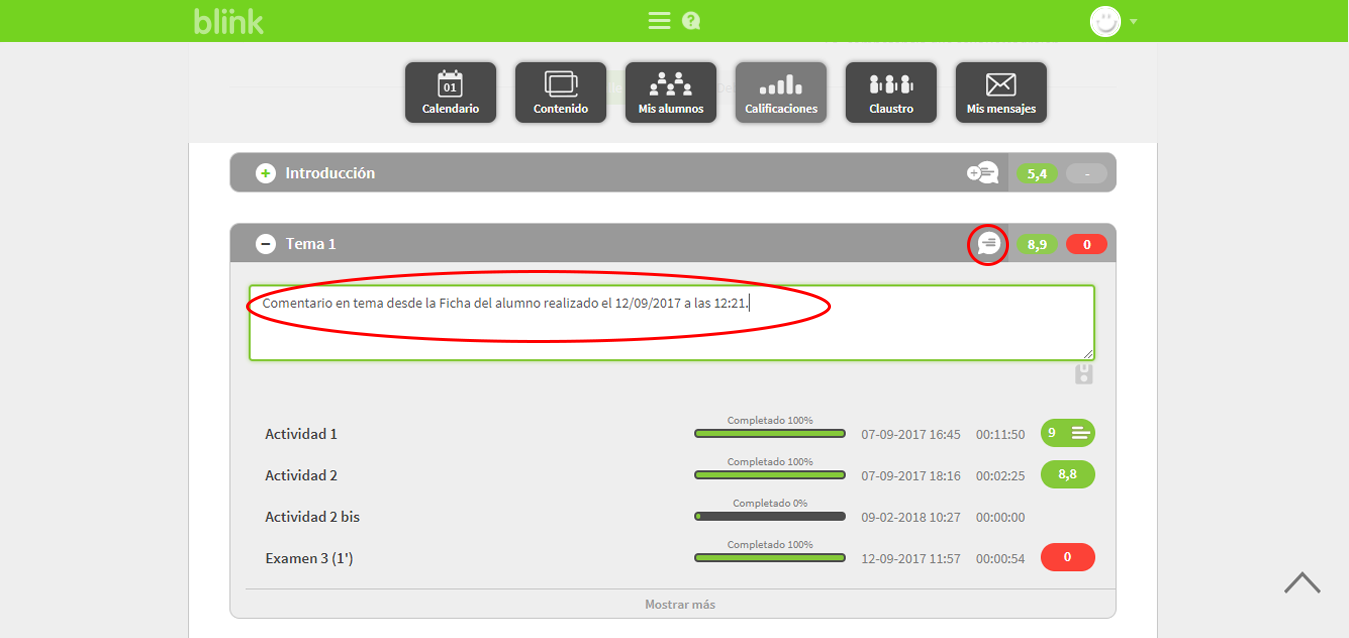The height and width of the screenshot is (638, 1349).
Task: Save comment with the floppy disk icon
Action: (x=1083, y=374)
